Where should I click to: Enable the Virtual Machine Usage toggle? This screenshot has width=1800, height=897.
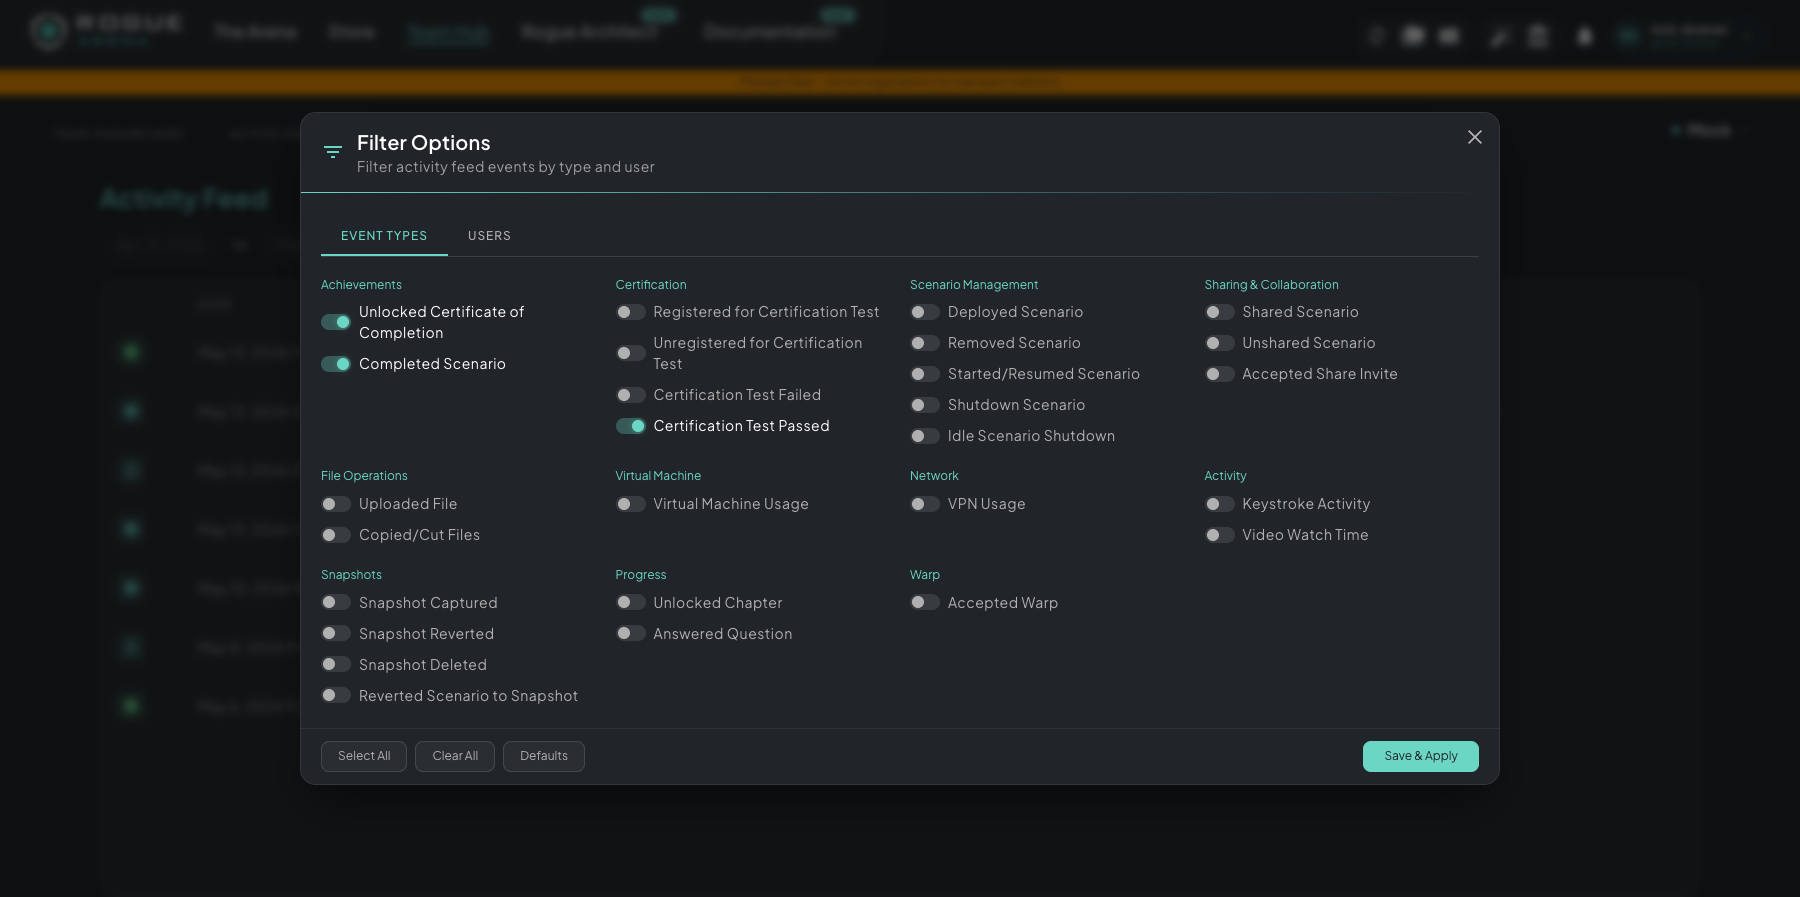631,504
